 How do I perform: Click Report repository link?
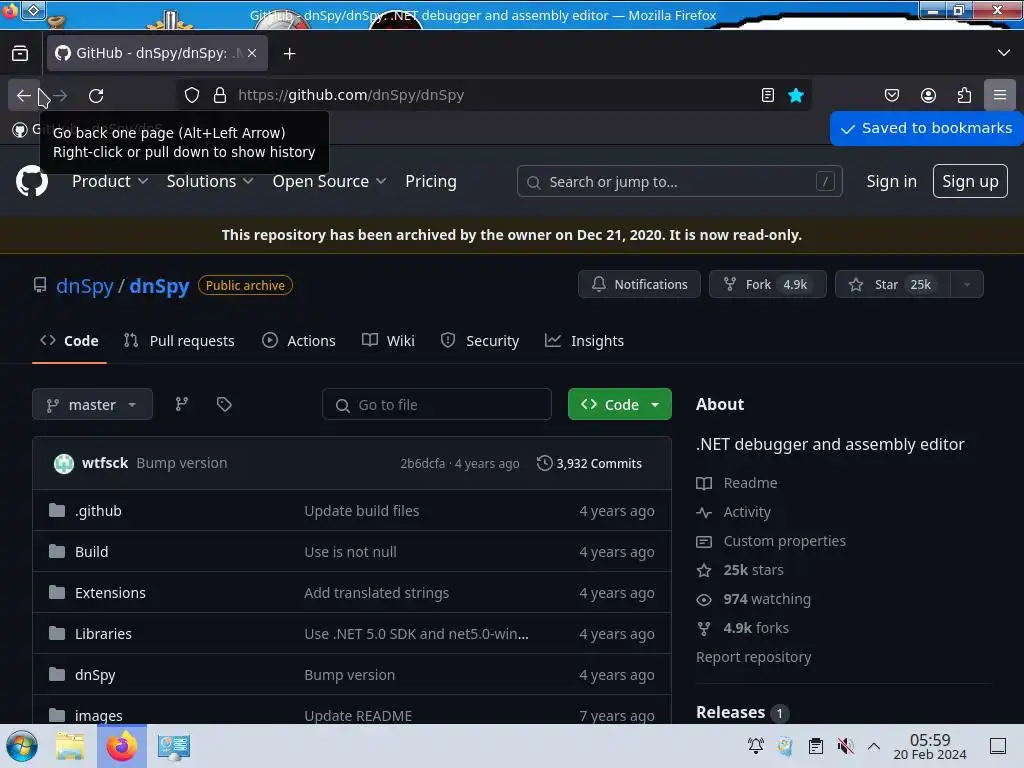point(754,658)
